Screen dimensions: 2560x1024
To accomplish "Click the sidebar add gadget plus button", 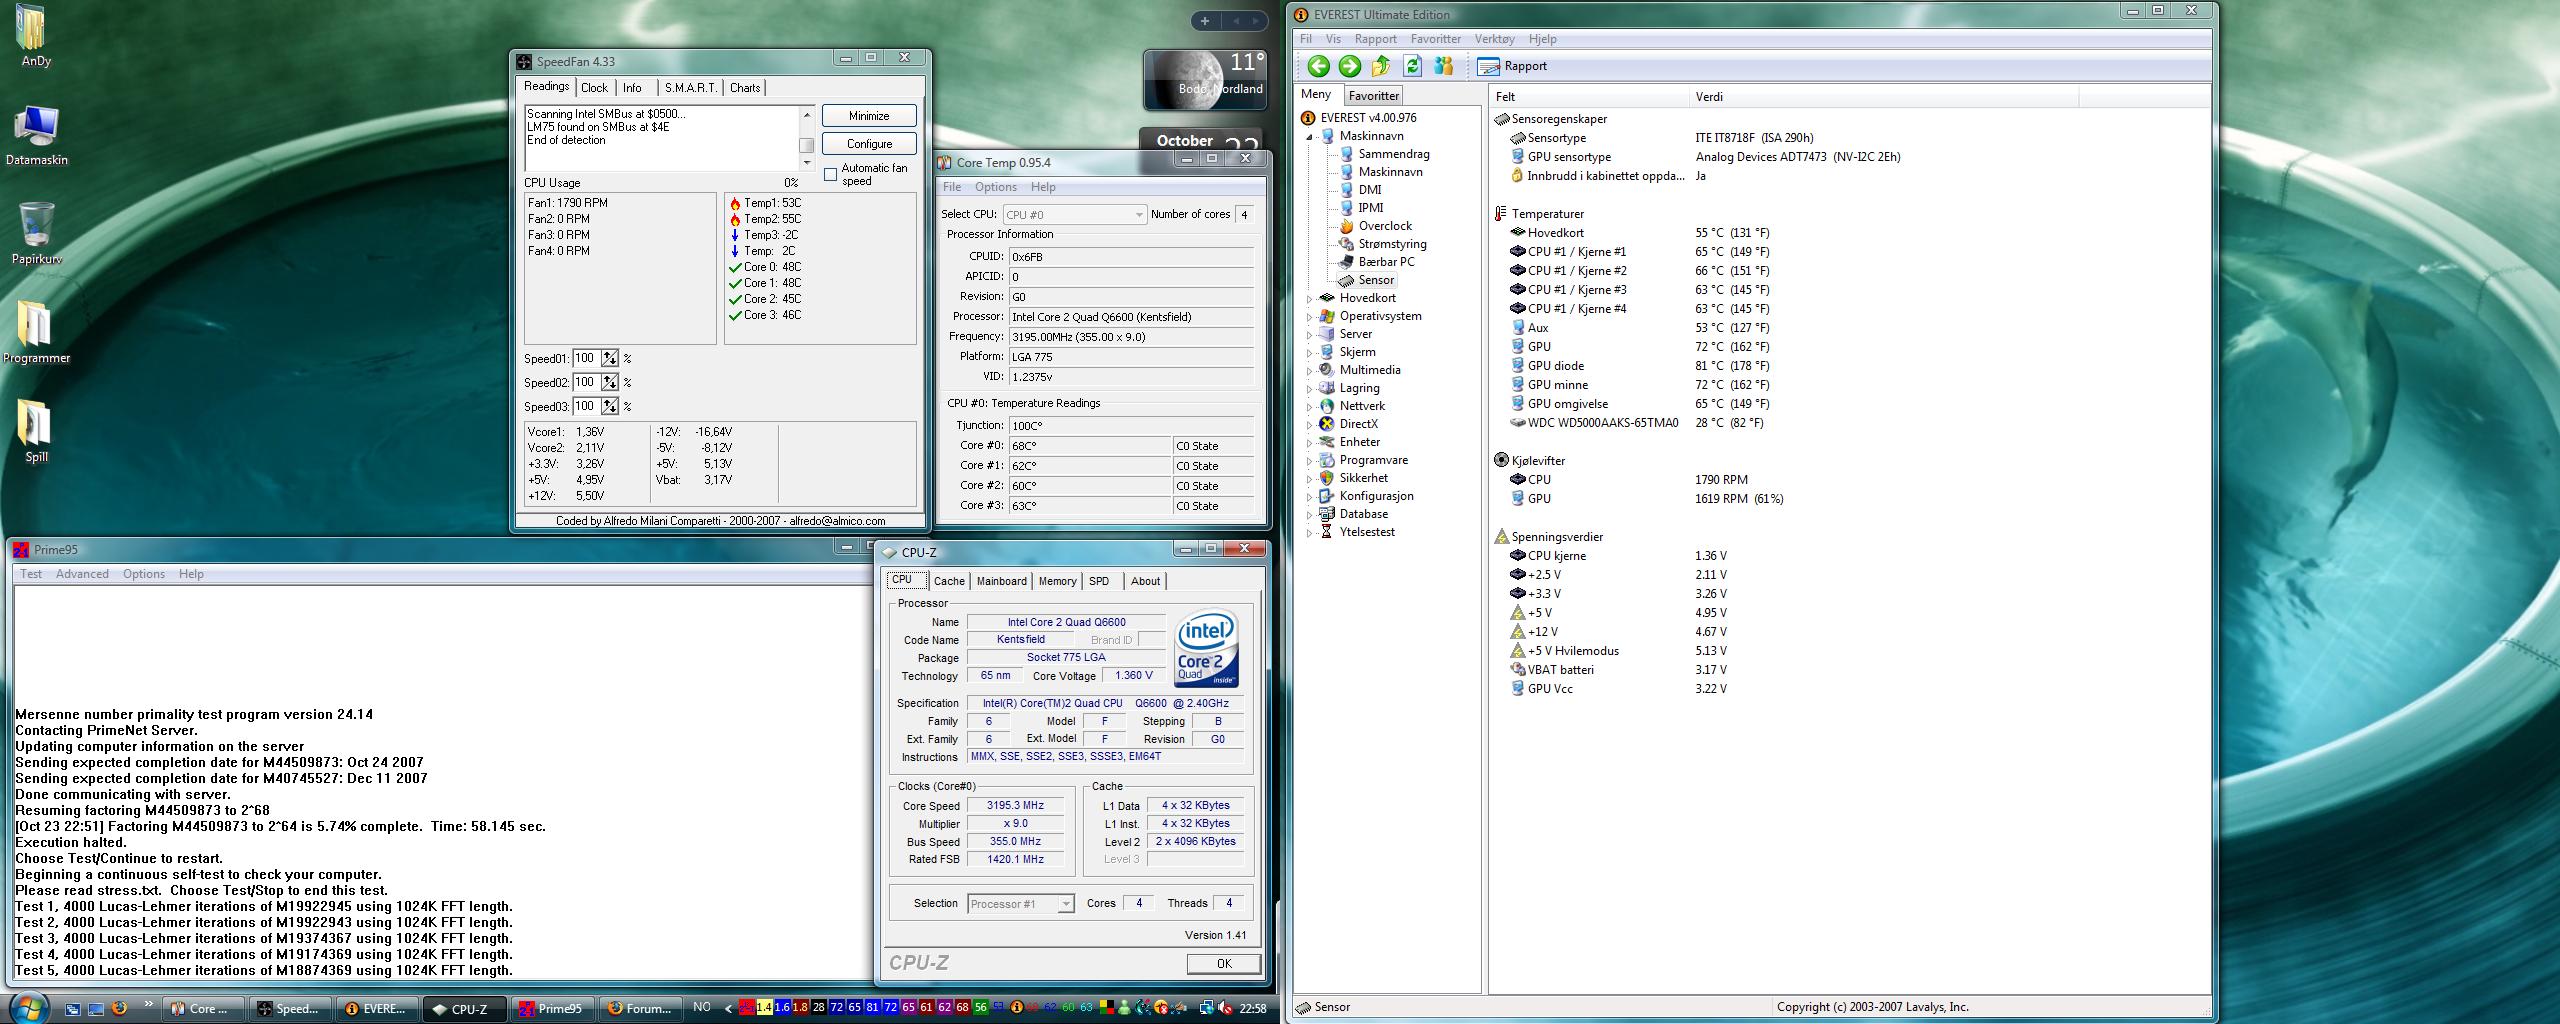I will (x=1205, y=21).
